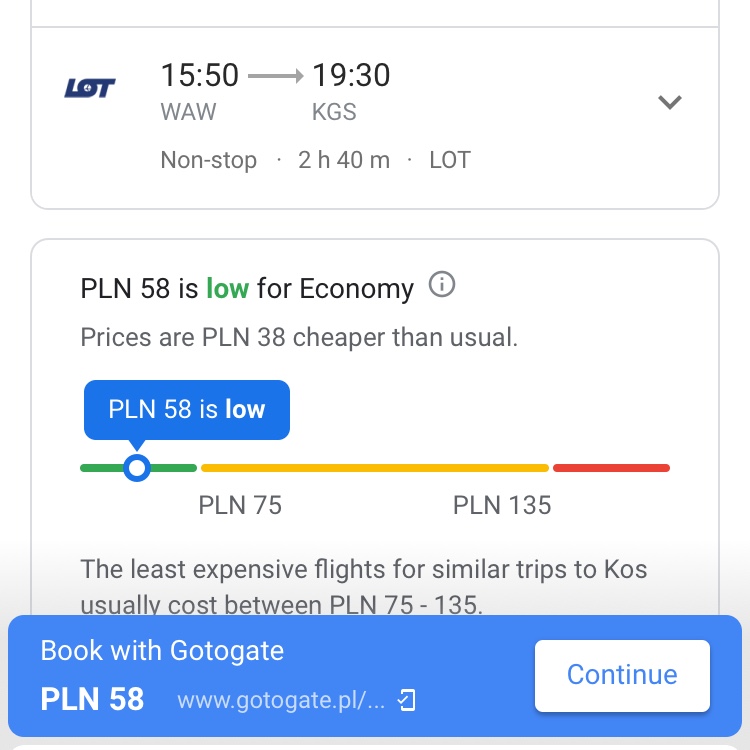Image resolution: width=750 pixels, height=750 pixels.
Task: Tap the PLN 75 range label
Action: tap(240, 505)
